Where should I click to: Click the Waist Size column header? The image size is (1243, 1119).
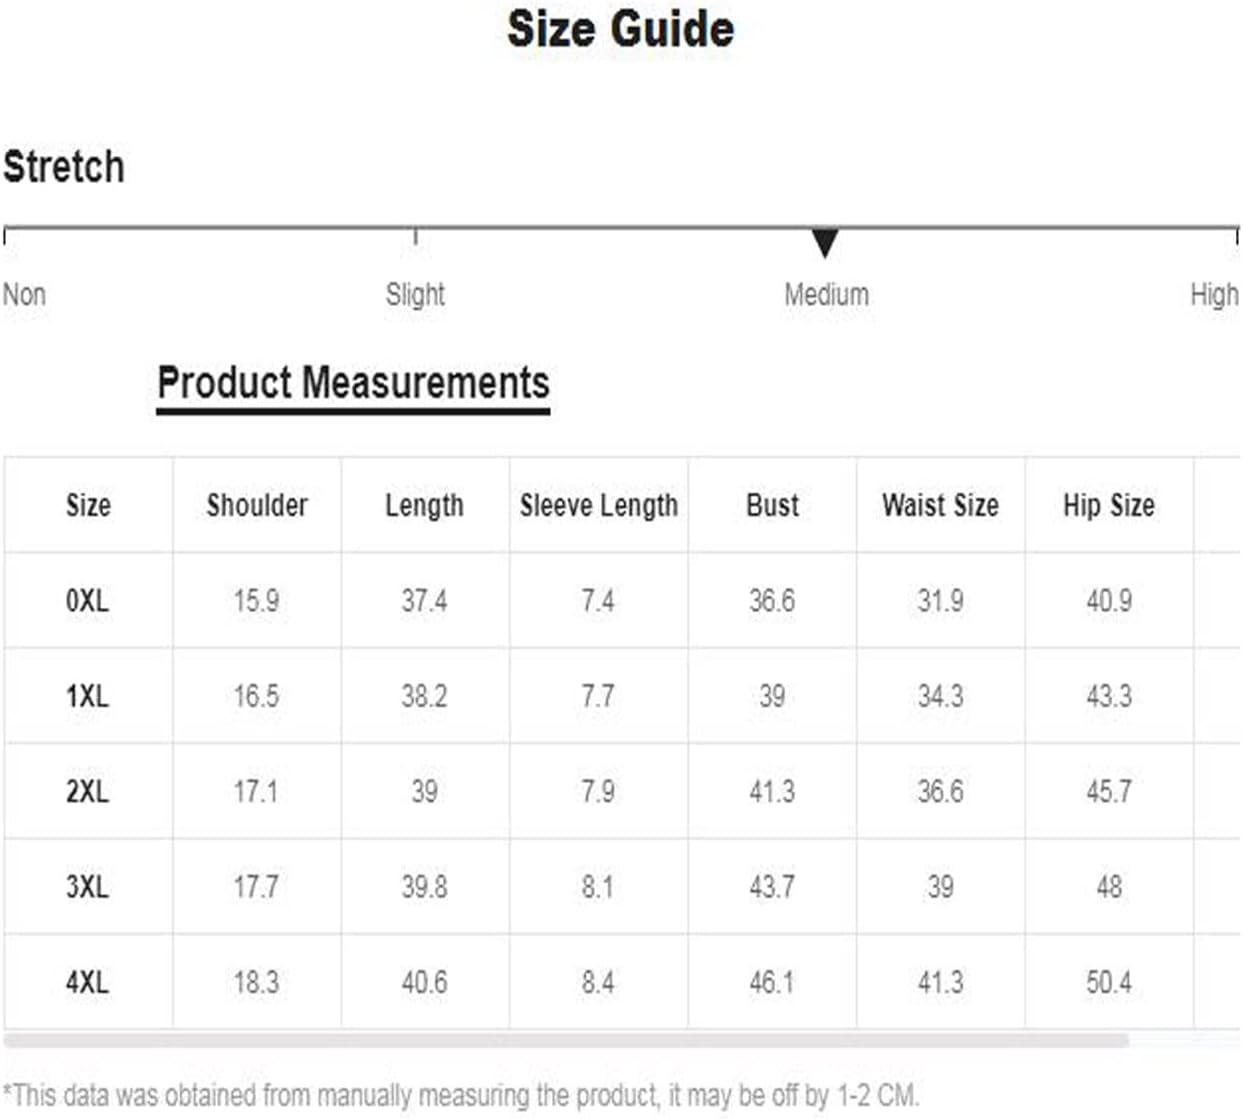coord(940,505)
